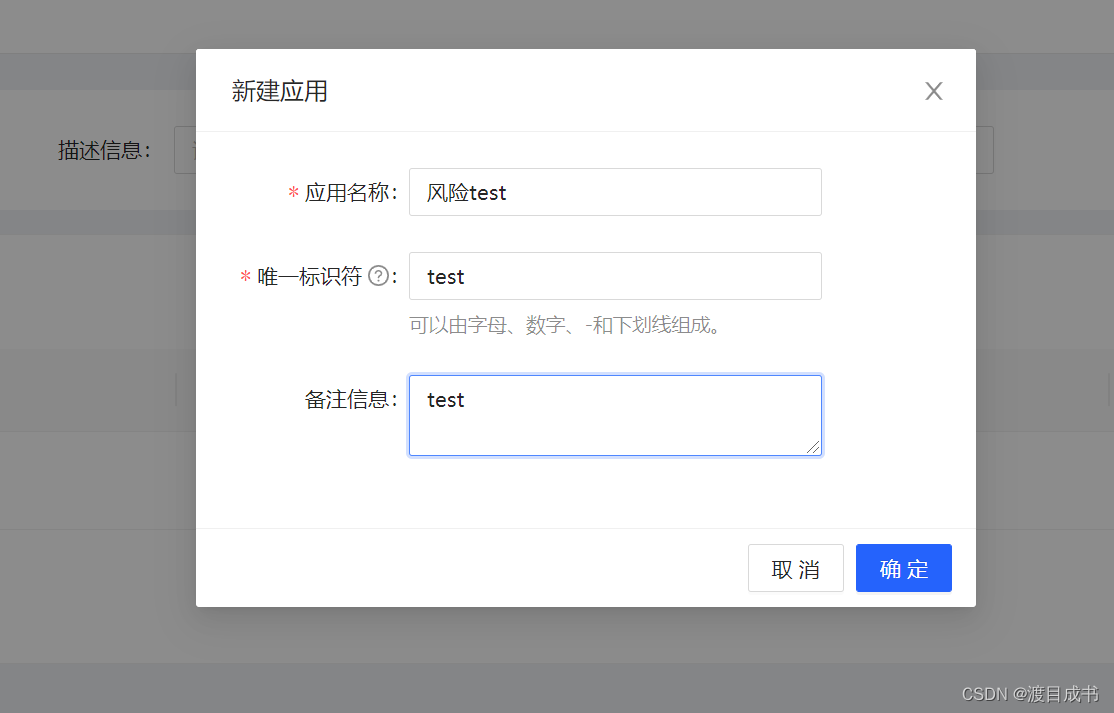Click the help icon beside 唯一标识符
Viewport: 1114px width, 713px height.
pos(380,276)
